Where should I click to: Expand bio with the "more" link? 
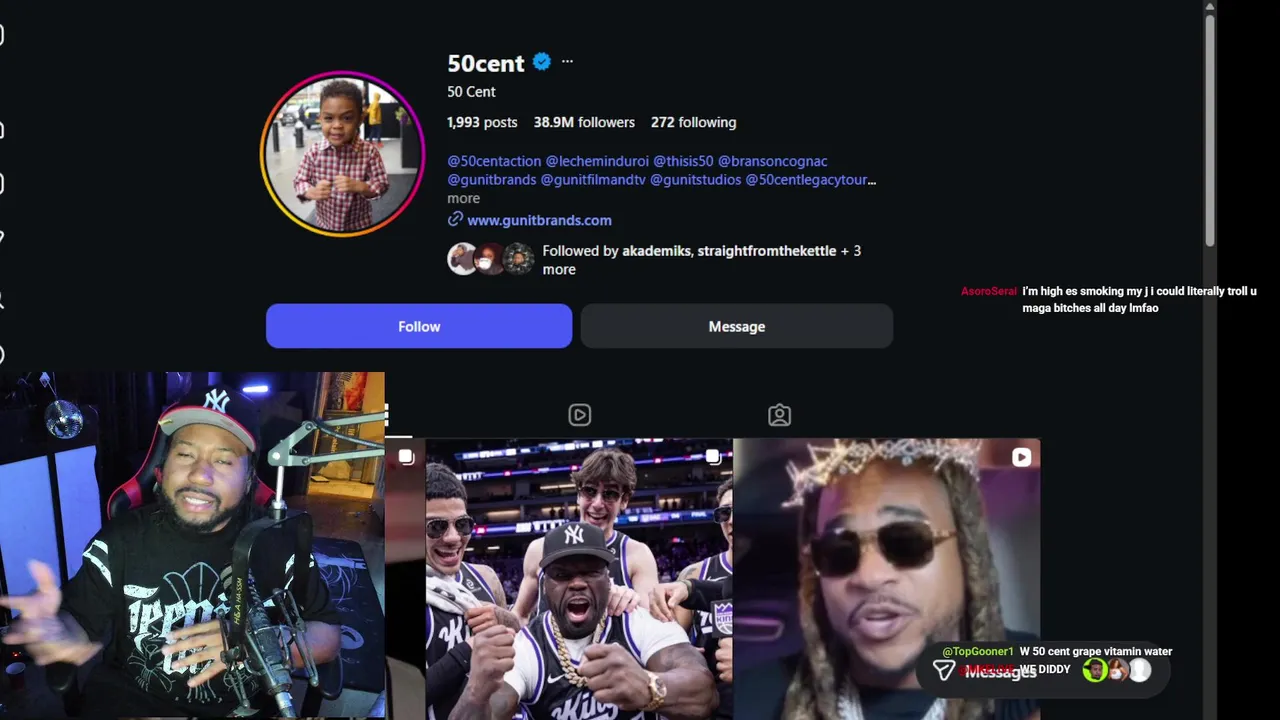(x=463, y=198)
